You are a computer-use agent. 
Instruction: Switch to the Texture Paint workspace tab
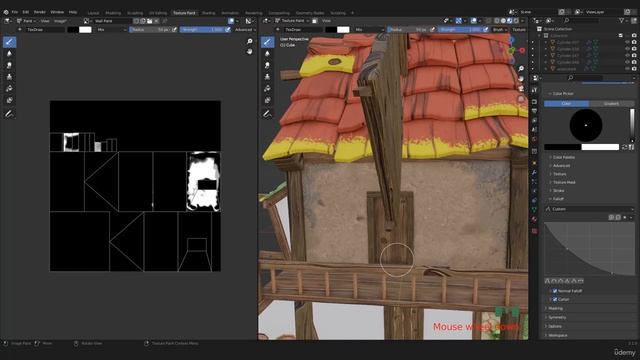tap(184, 13)
